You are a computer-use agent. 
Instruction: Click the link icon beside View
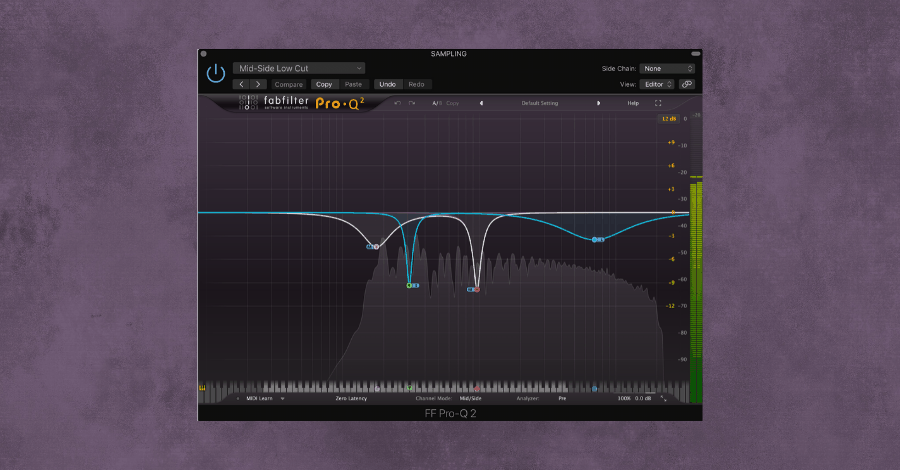click(686, 84)
